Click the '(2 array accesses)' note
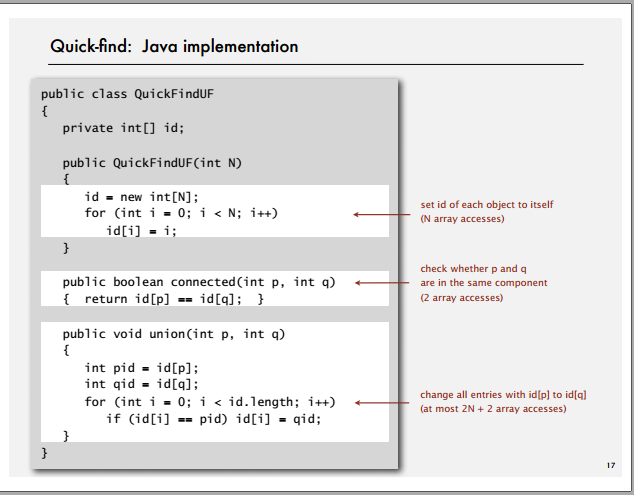The width and height of the screenshot is (634, 496). [461, 298]
